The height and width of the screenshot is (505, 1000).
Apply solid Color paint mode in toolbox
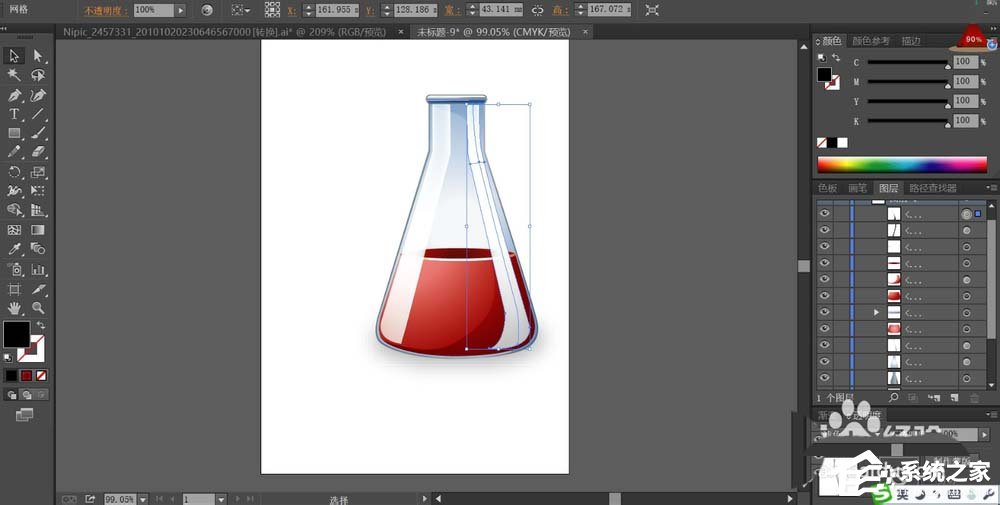click(11, 376)
